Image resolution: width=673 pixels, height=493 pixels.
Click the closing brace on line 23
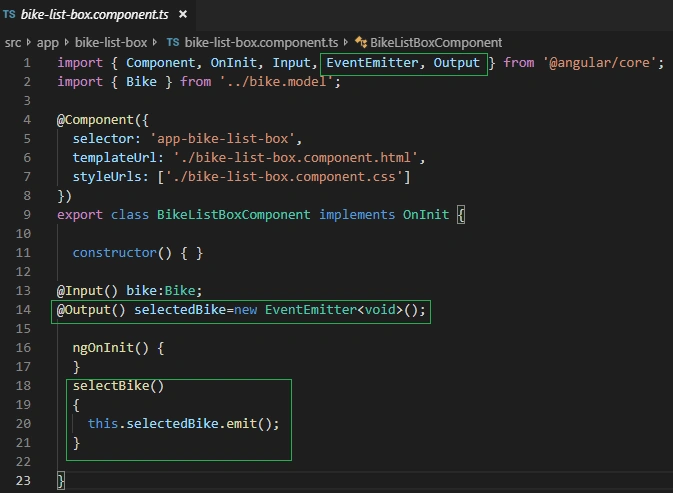[61, 481]
